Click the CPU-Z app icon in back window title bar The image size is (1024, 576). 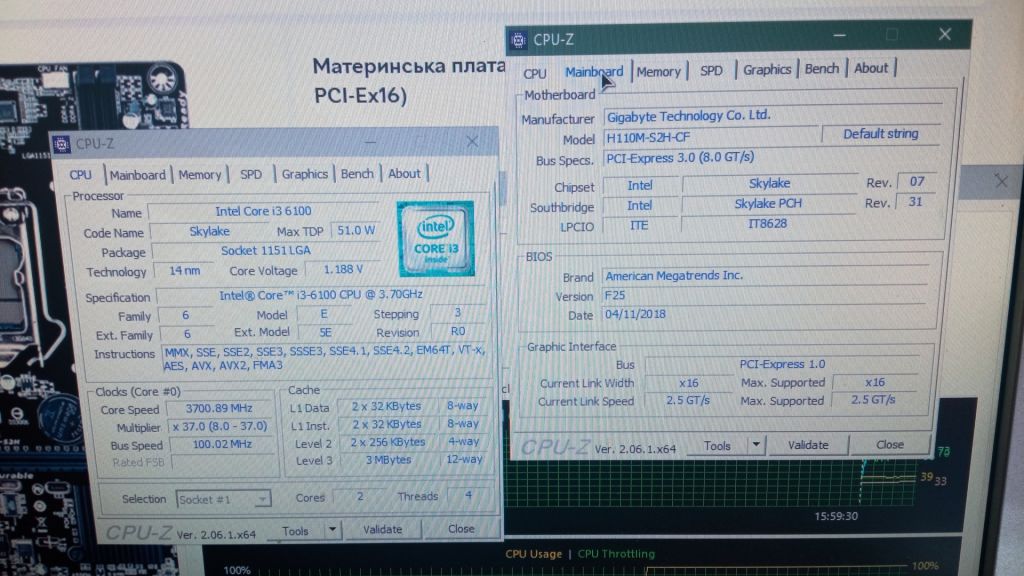click(x=61, y=144)
